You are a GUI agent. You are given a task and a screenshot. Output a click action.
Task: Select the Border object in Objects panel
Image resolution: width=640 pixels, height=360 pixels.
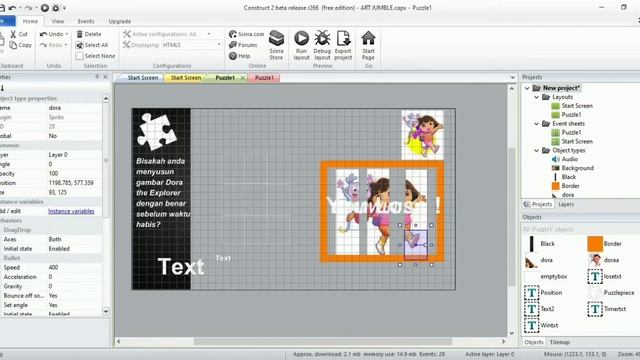pyautogui.click(x=604, y=244)
